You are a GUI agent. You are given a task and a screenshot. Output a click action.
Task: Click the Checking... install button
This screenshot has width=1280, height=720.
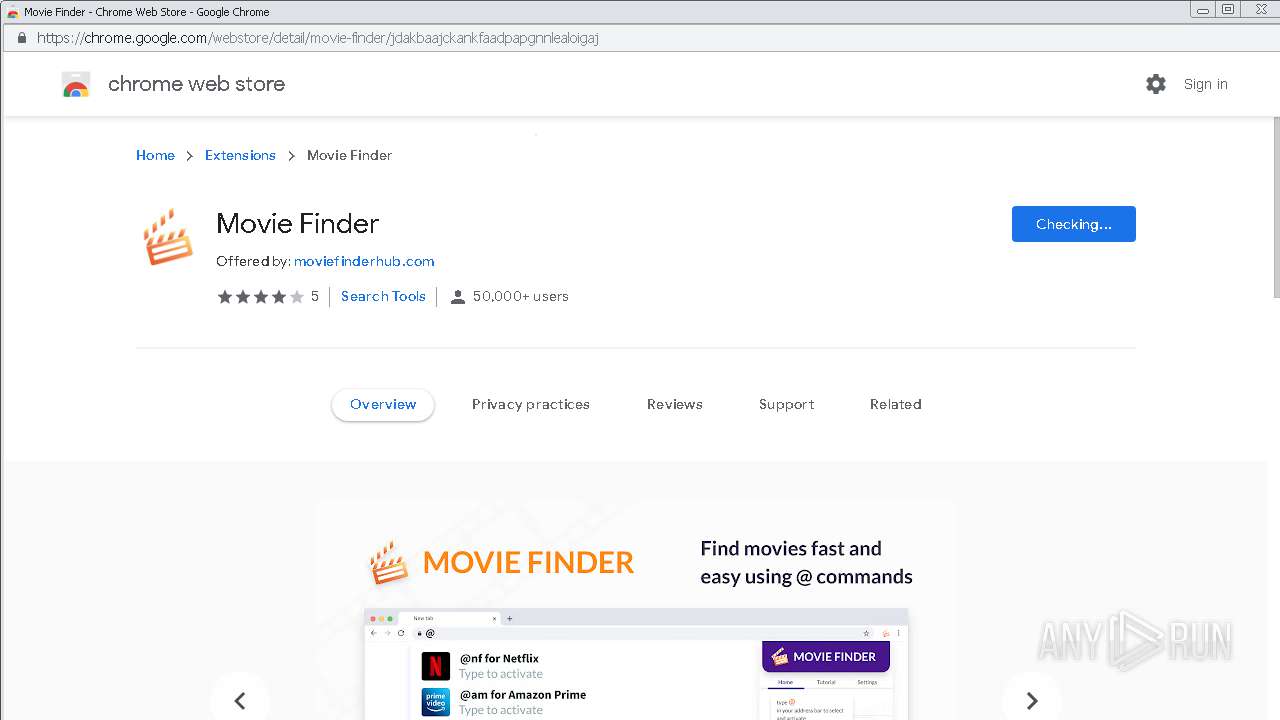tap(1074, 224)
